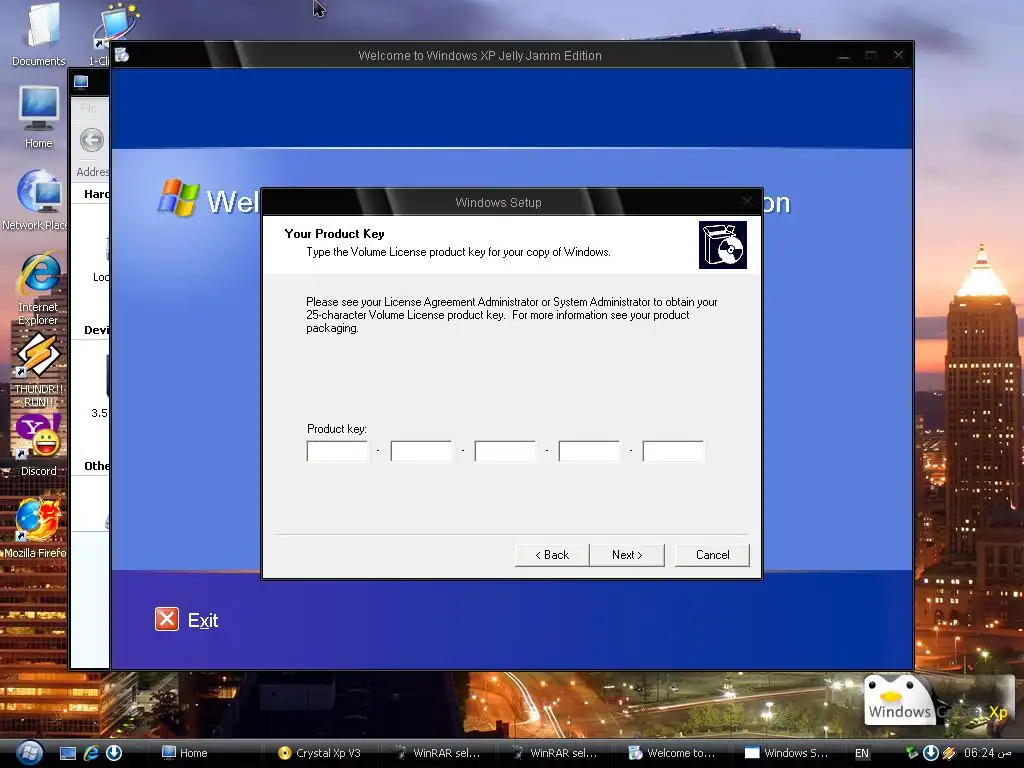Image resolution: width=1024 pixels, height=768 pixels.
Task: Open the THUNDR!! RUN!! Winamp shortcut
Action: [x=39, y=370]
